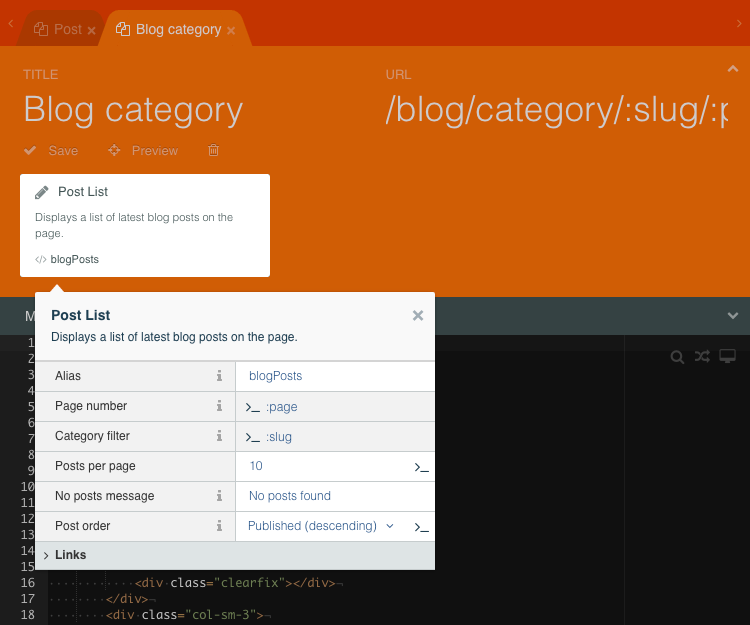
Task: Click the info icon beside Alias
Action: pos(219,376)
